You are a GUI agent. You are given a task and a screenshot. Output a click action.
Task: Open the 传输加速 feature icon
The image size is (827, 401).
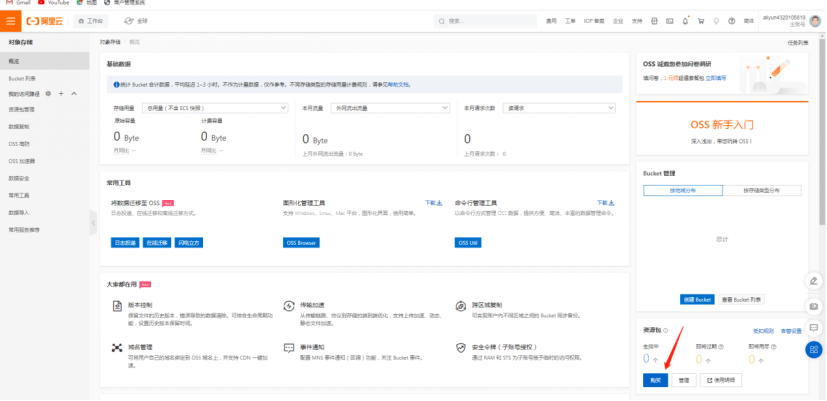[289, 306]
